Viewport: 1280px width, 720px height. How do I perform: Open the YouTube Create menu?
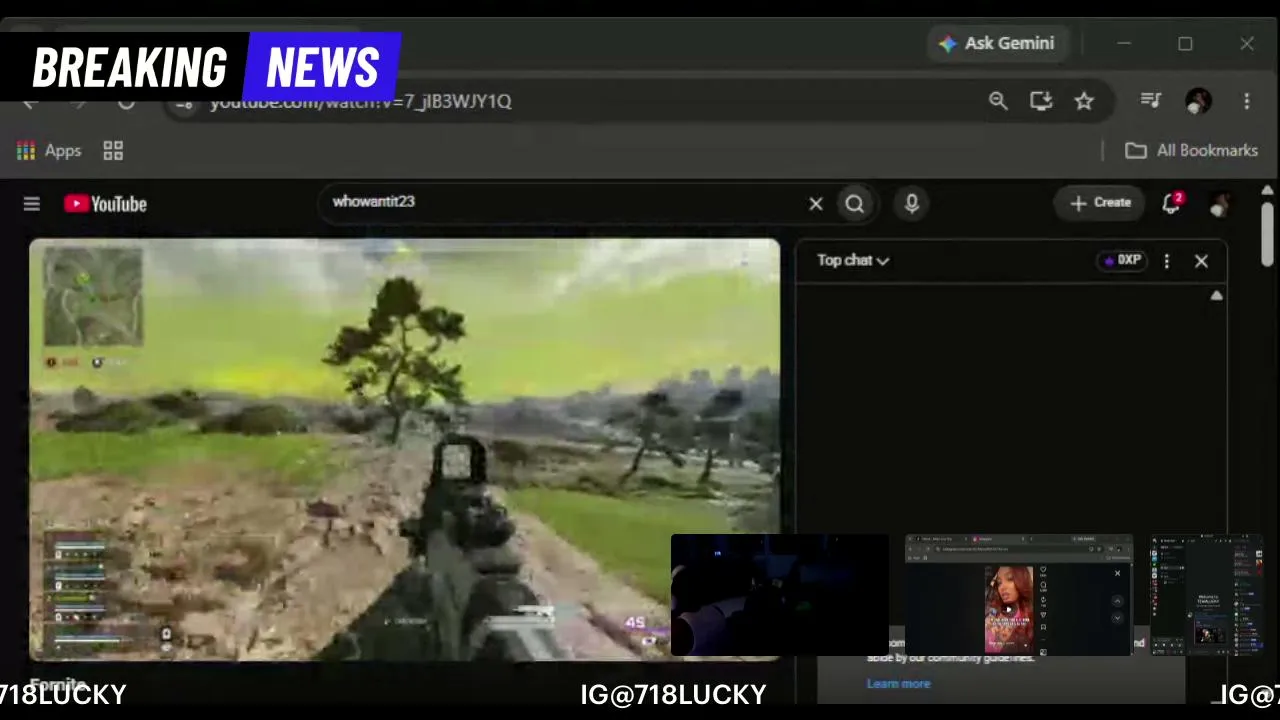pos(1100,203)
